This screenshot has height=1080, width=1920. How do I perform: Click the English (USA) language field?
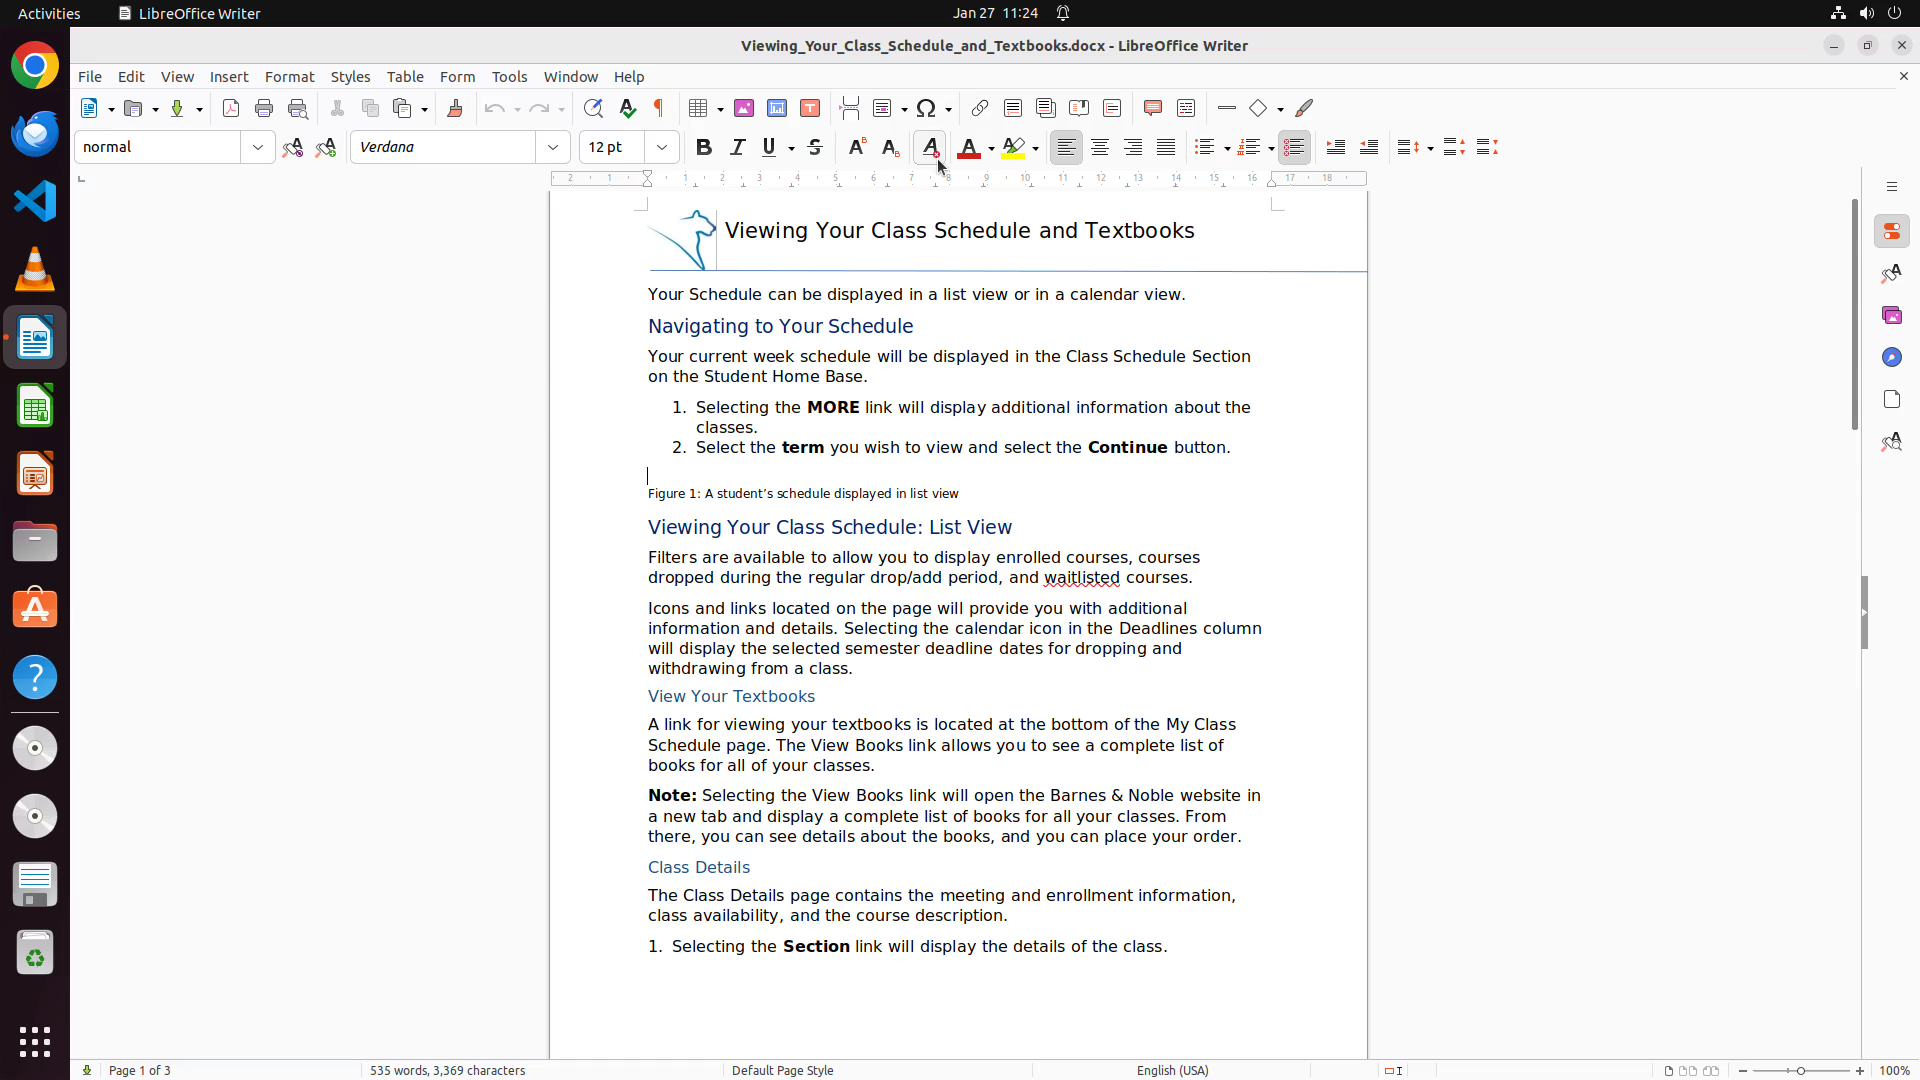click(1172, 1070)
